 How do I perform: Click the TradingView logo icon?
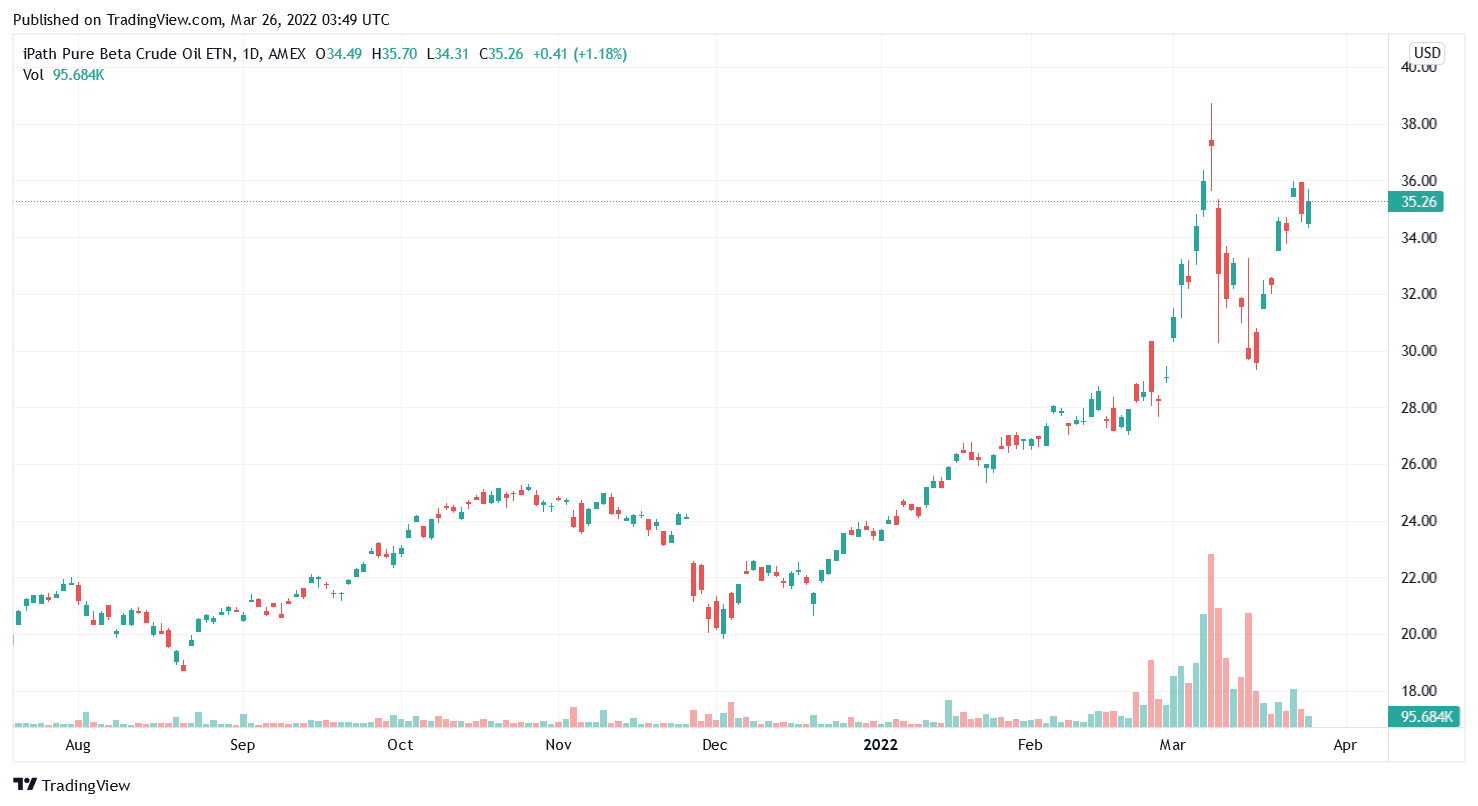pyautogui.click(x=25, y=785)
